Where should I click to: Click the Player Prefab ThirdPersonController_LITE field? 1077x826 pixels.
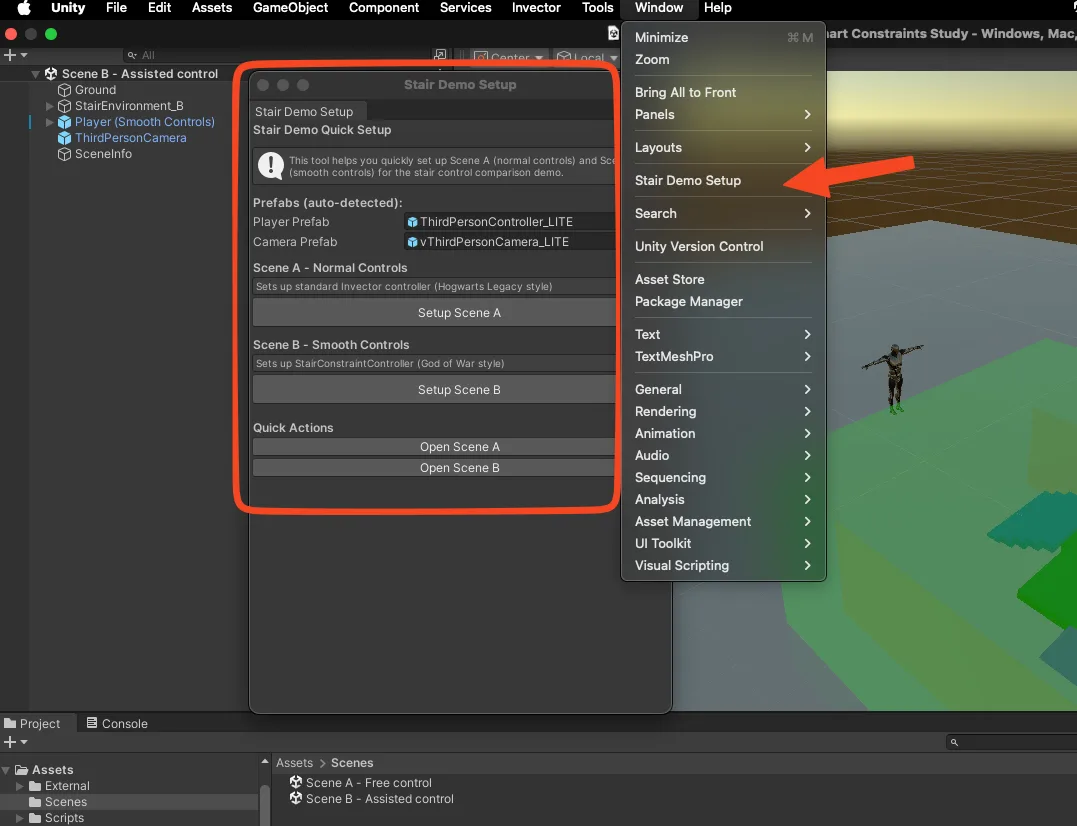coord(510,222)
